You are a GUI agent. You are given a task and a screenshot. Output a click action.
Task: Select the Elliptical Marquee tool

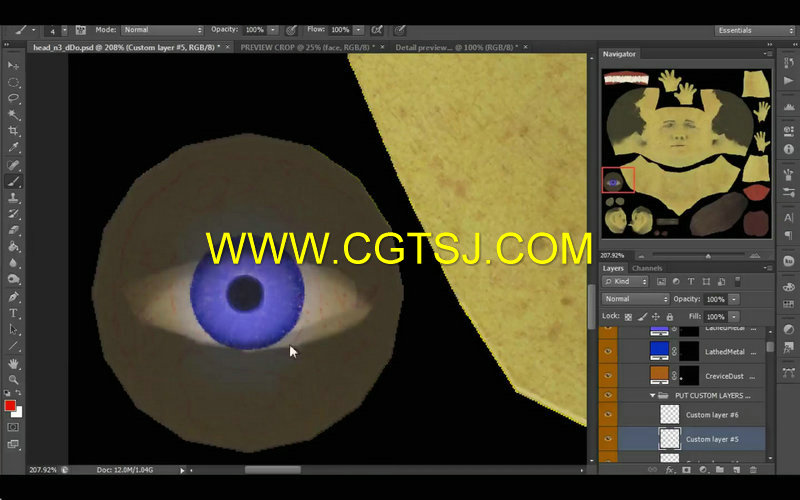coord(13,82)
